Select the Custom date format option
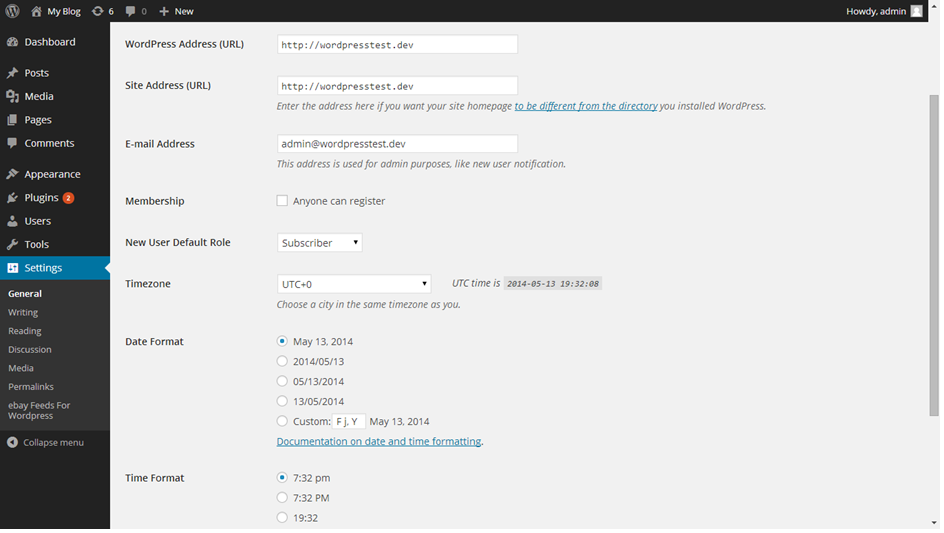The height and width of the screenshot is (533, 944). [x=282, y=421]
